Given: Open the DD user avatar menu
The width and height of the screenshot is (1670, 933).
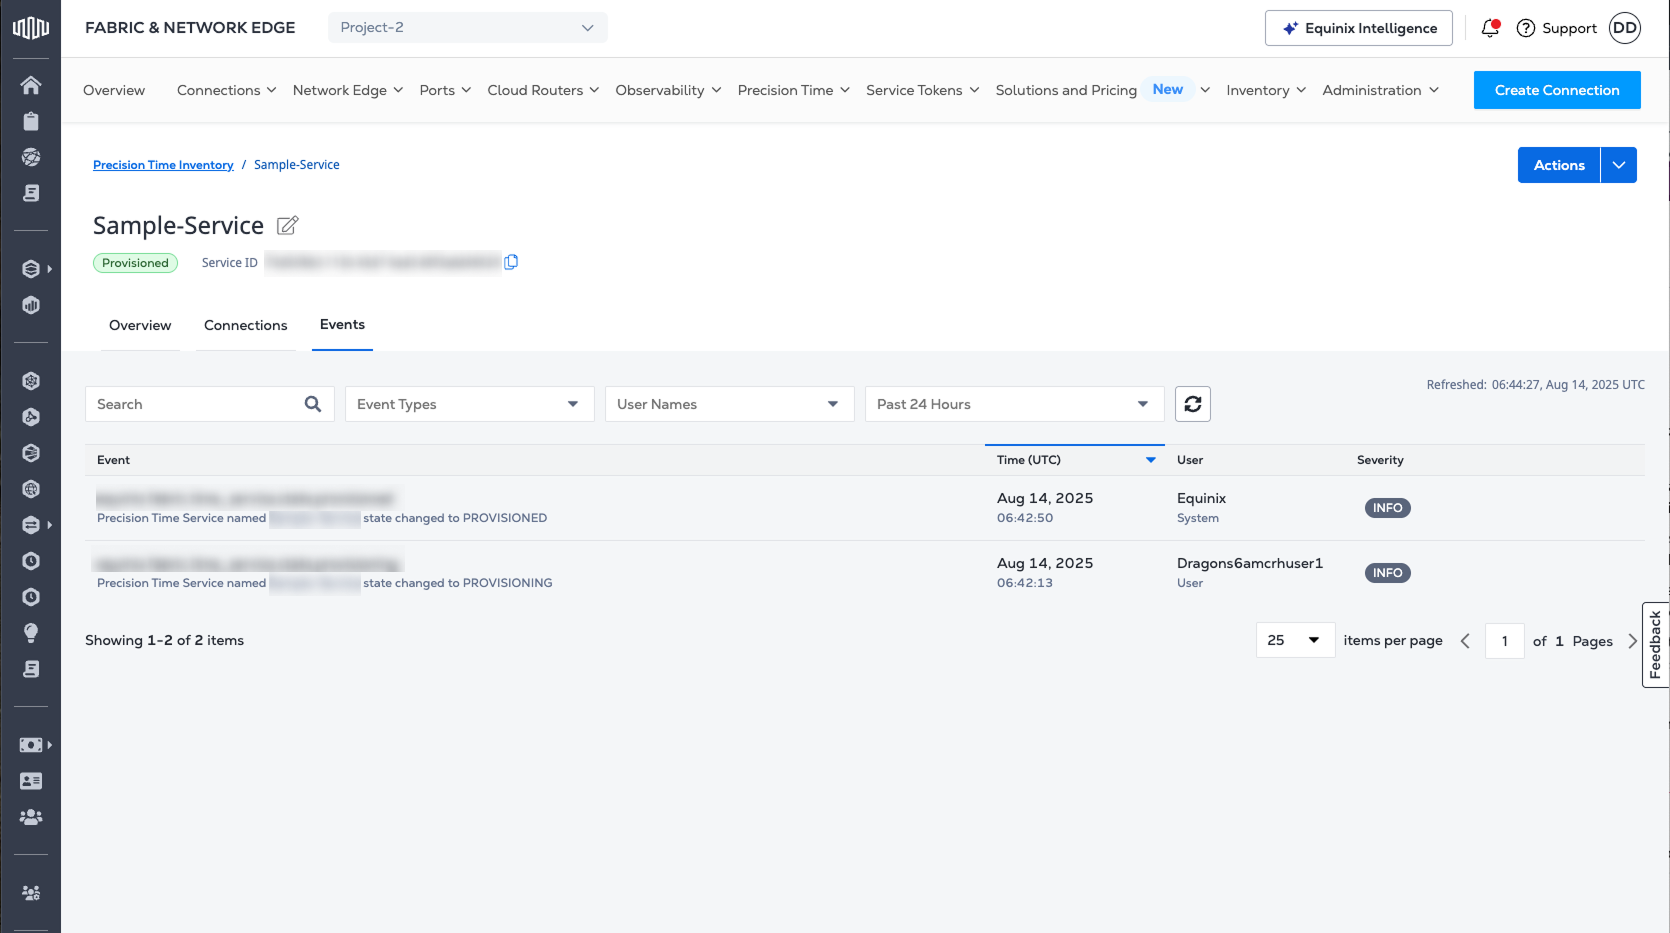Looking at the screenshot, I should 1625,28.
